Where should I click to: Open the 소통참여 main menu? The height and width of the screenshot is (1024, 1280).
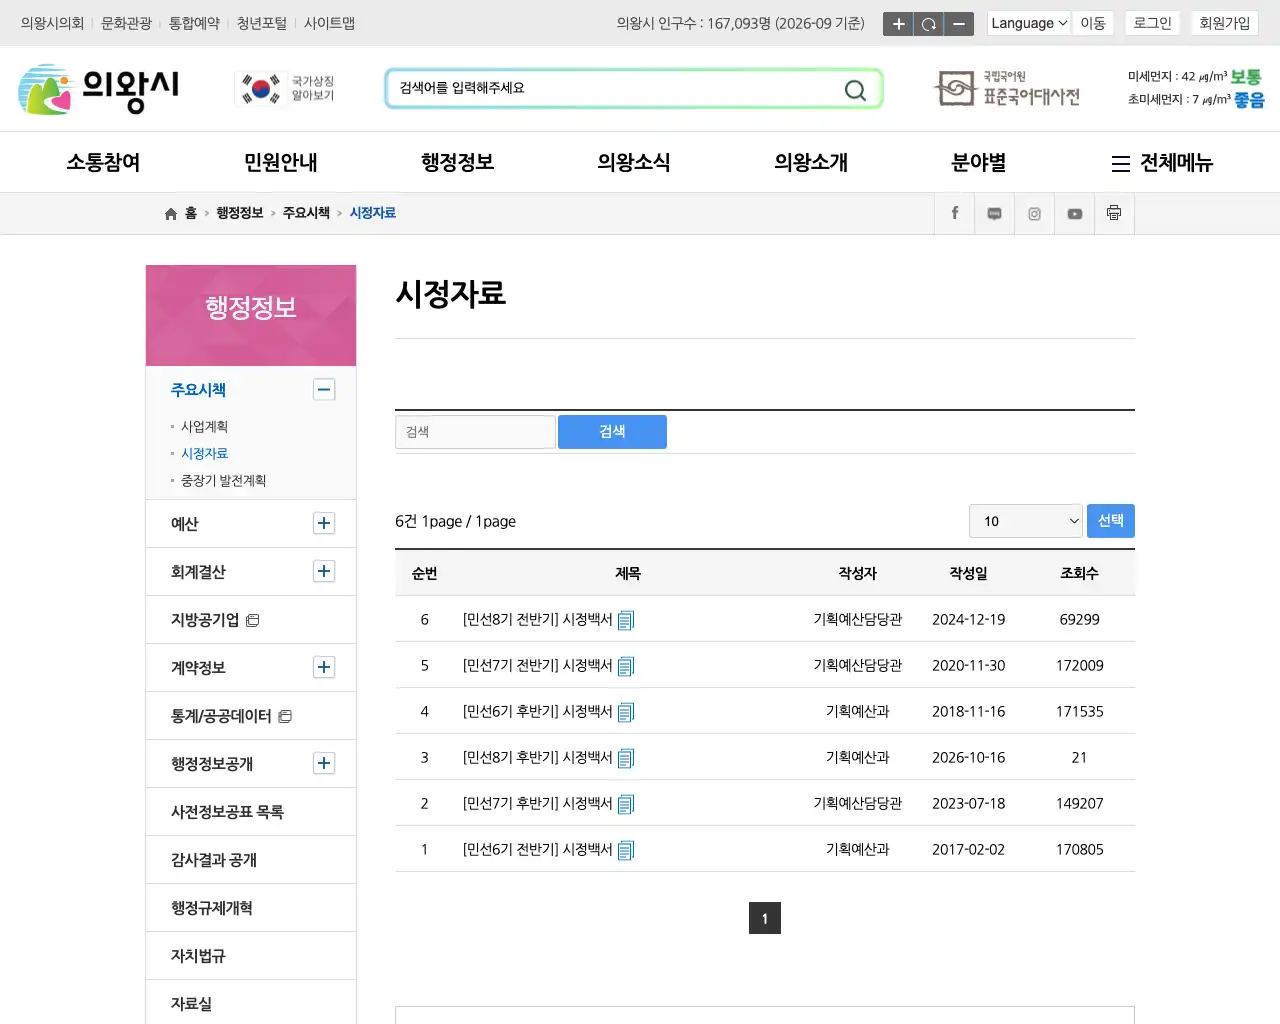[x=103, y=162]
